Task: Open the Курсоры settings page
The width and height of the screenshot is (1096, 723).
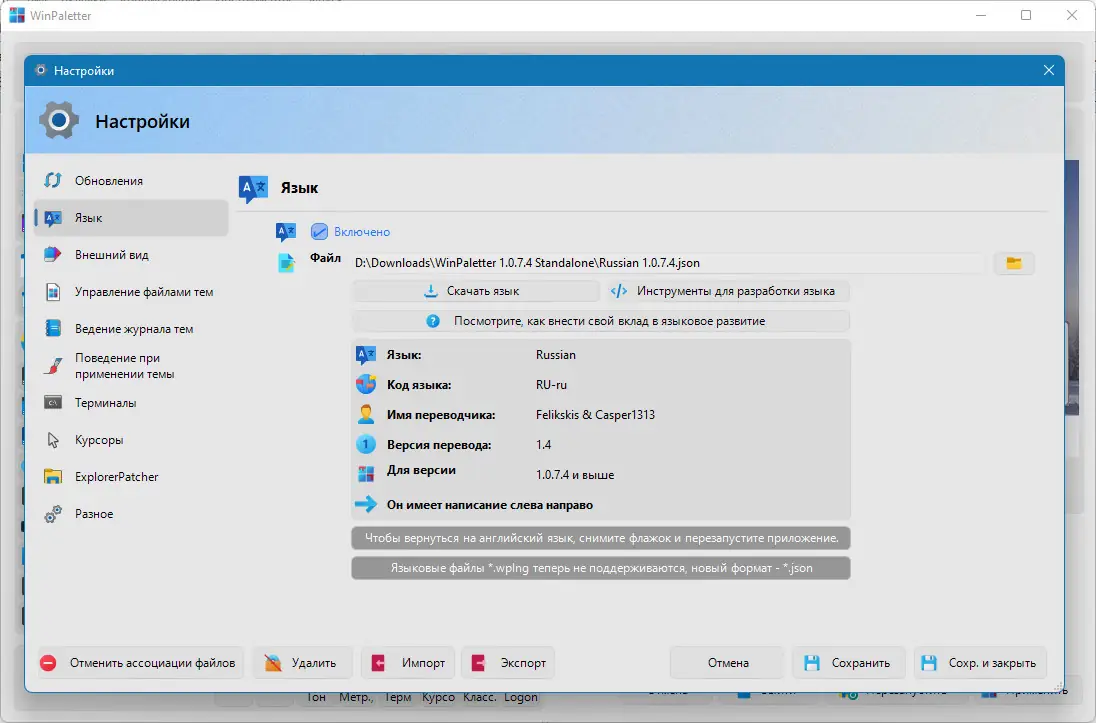Action: 131,440
